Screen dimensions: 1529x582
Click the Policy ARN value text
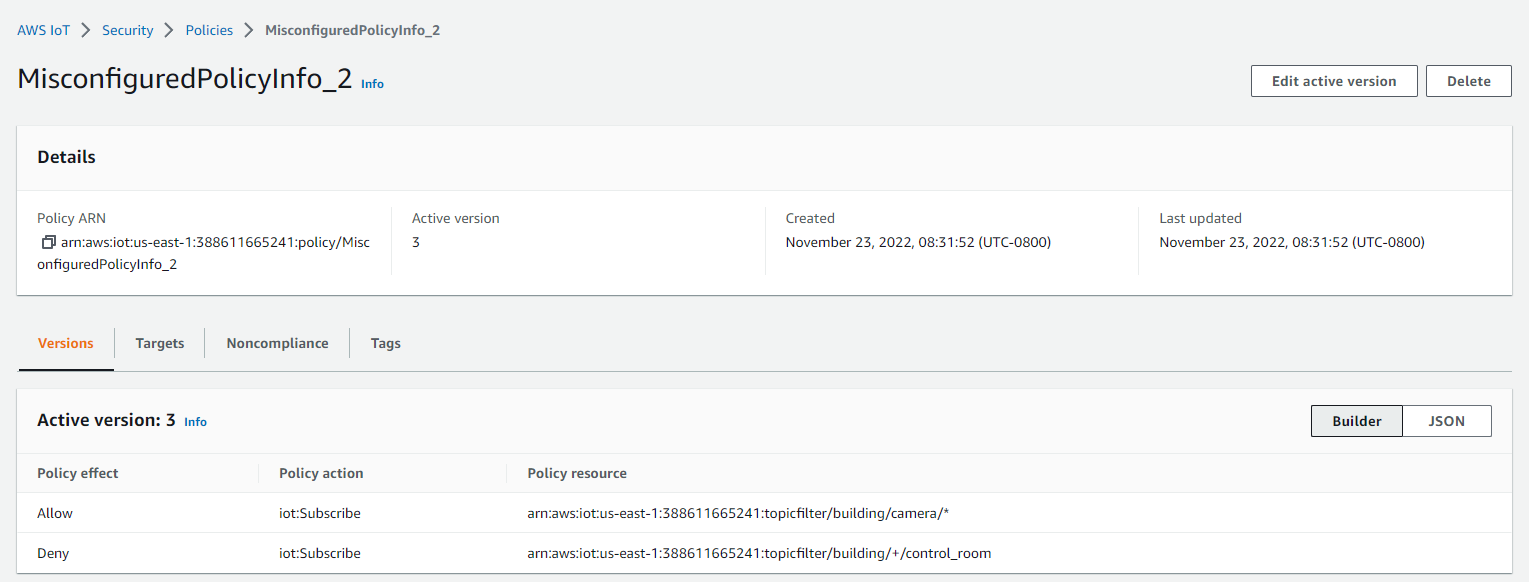tap(204, 254)
